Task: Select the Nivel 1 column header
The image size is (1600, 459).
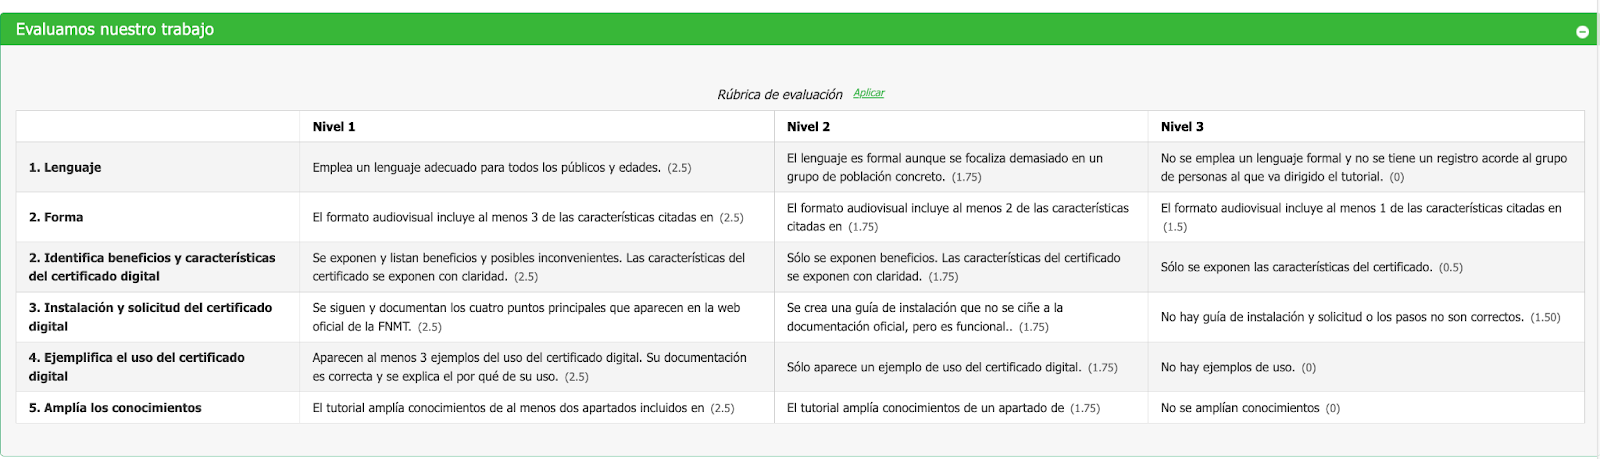Action: coord(536,126)
